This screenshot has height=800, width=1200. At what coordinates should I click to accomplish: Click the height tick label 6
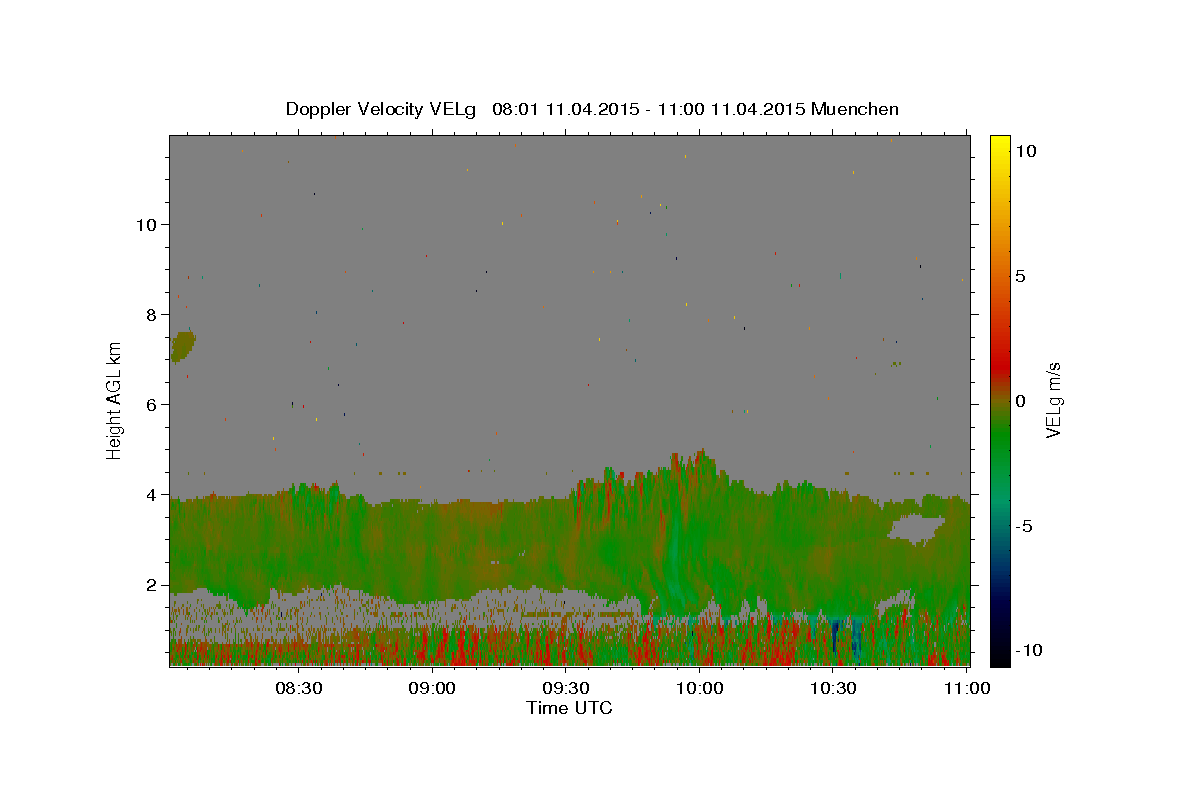153,404
